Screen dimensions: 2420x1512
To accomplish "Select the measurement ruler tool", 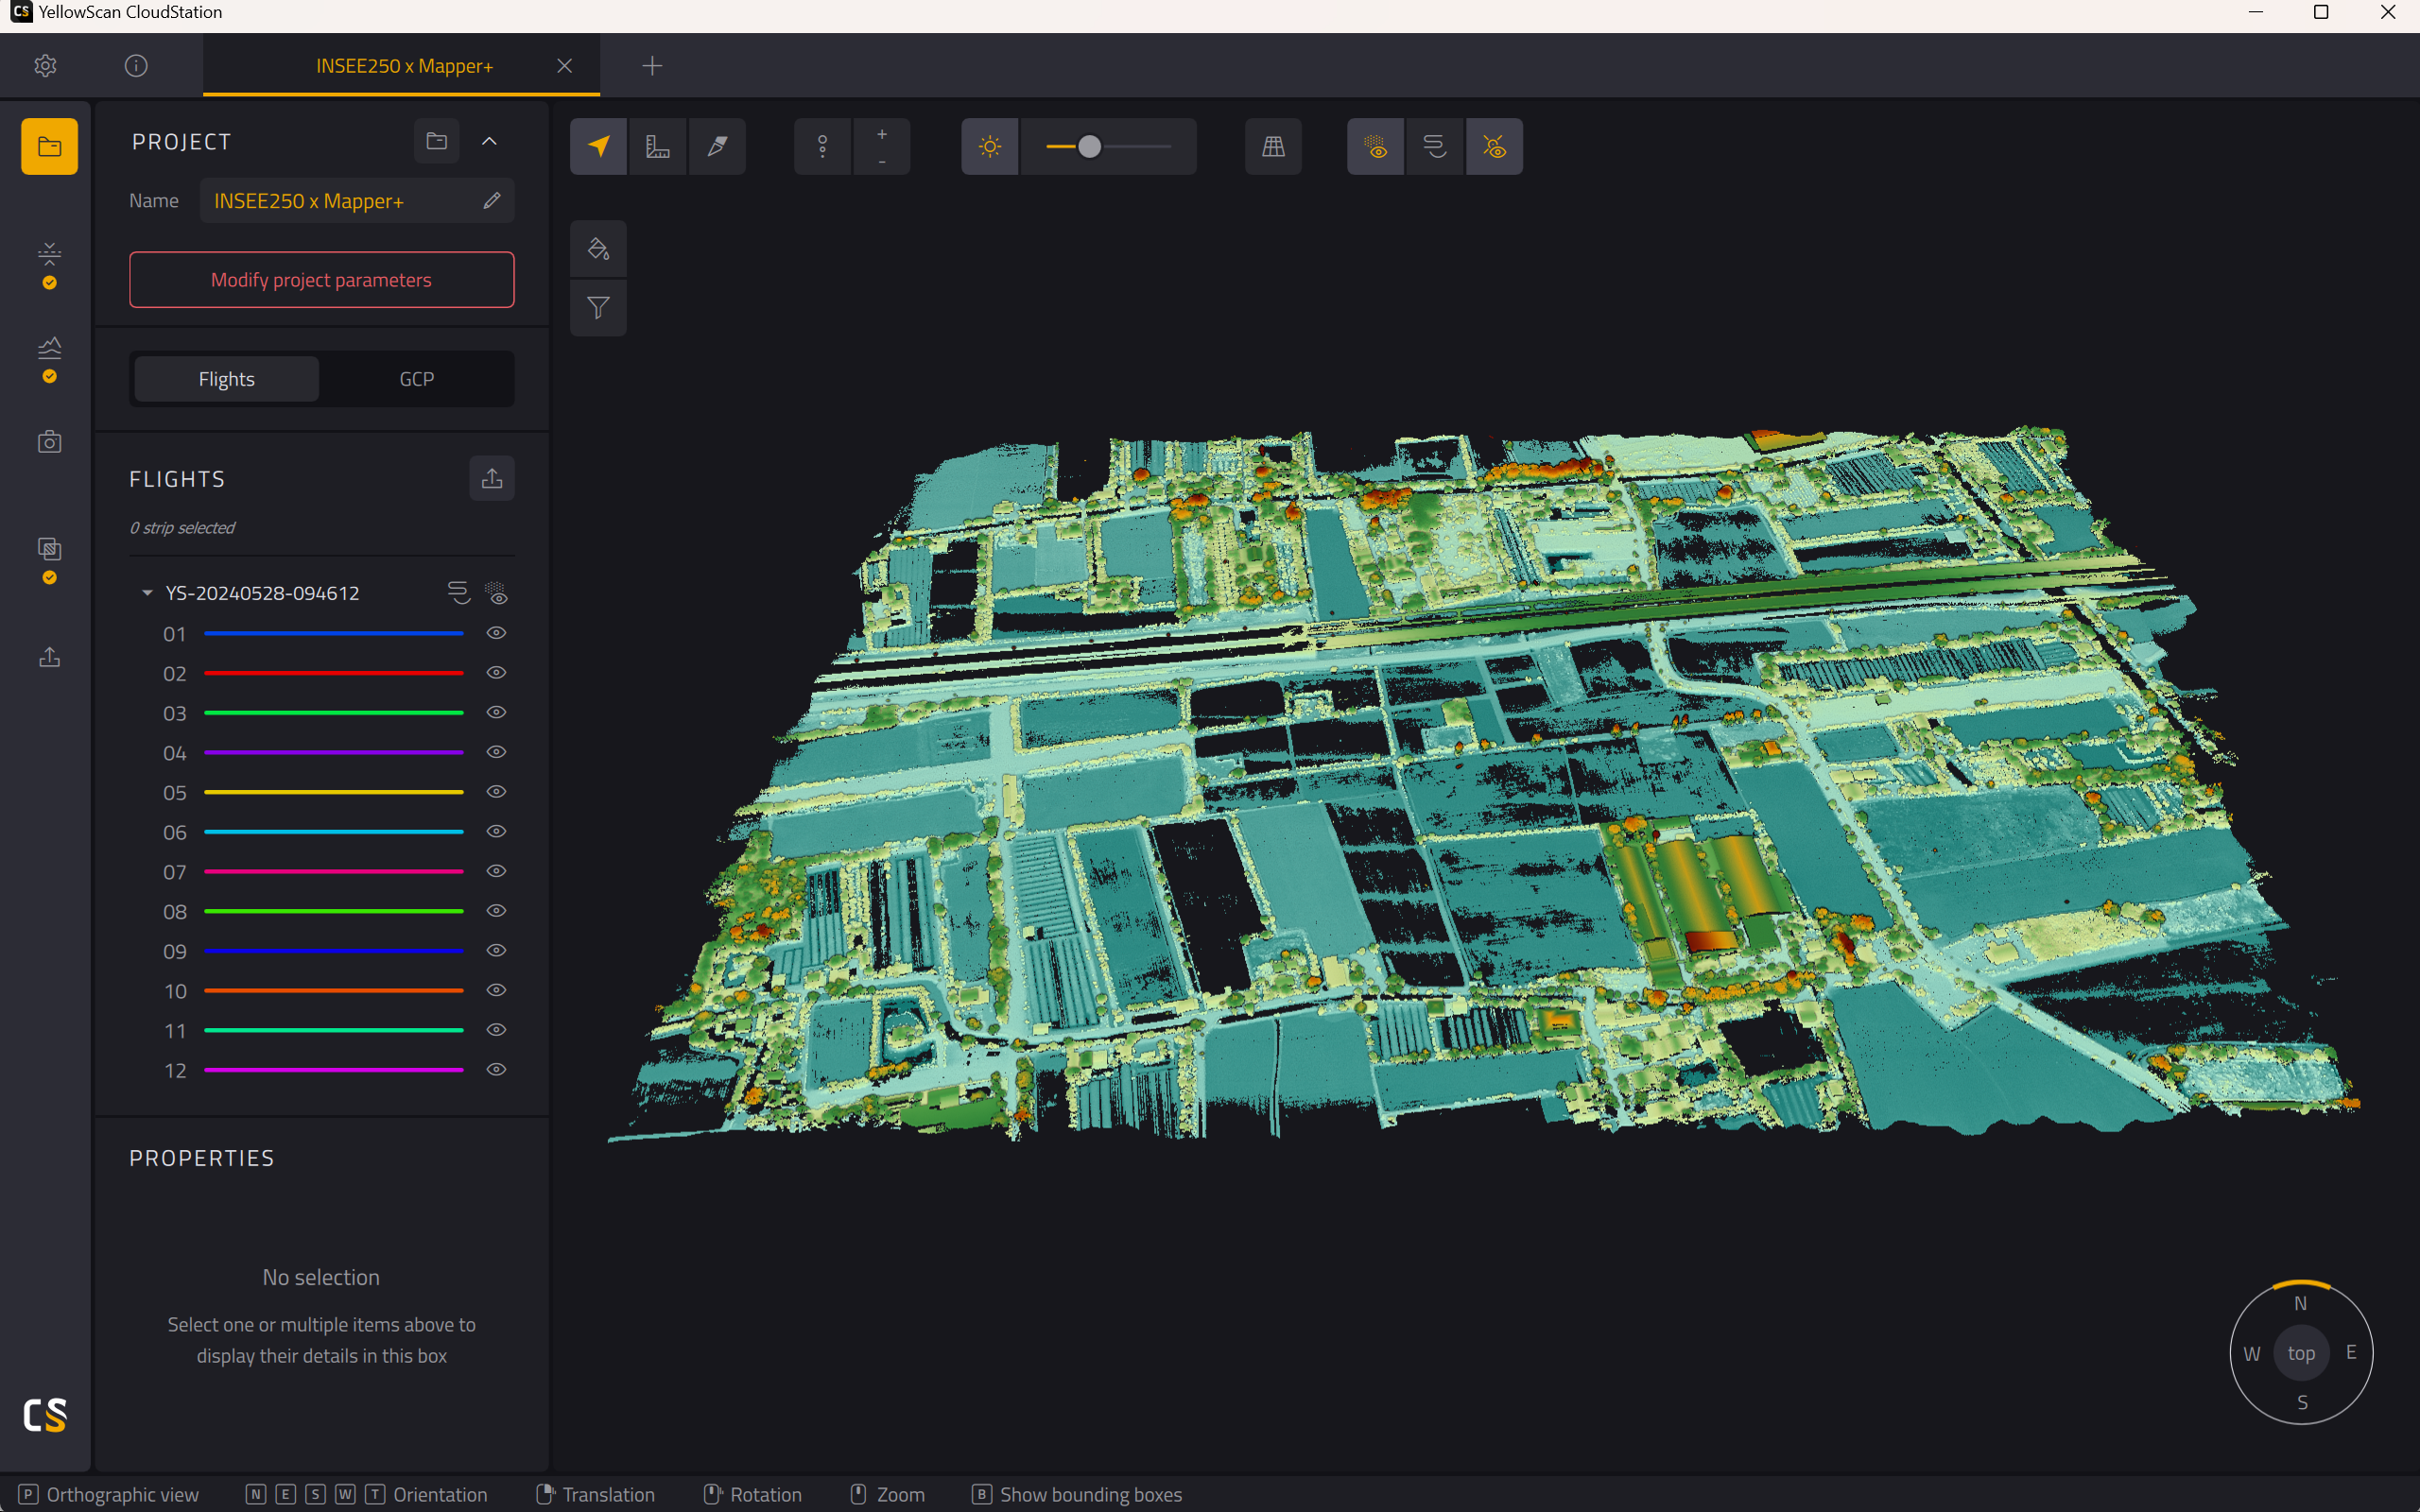I will (x=657, y=147).
